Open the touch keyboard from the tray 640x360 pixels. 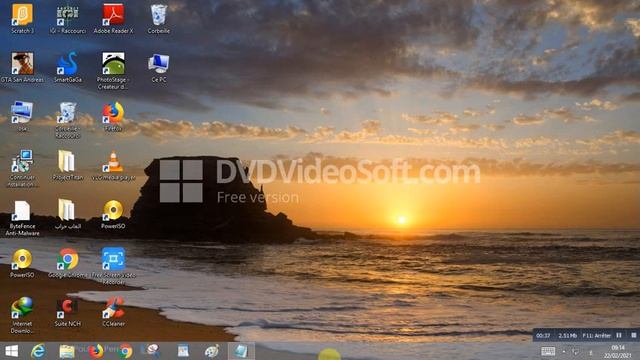548,351
